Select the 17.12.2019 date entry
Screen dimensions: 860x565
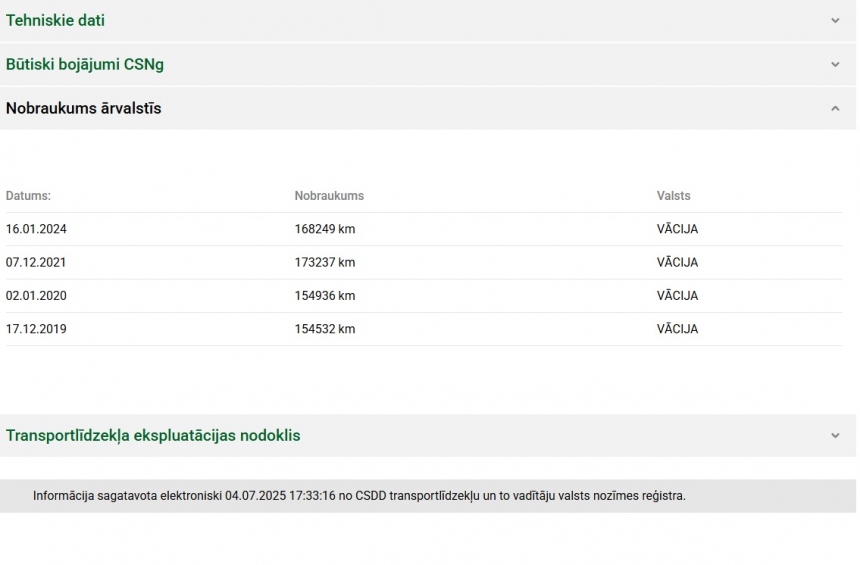coord(36,329)
